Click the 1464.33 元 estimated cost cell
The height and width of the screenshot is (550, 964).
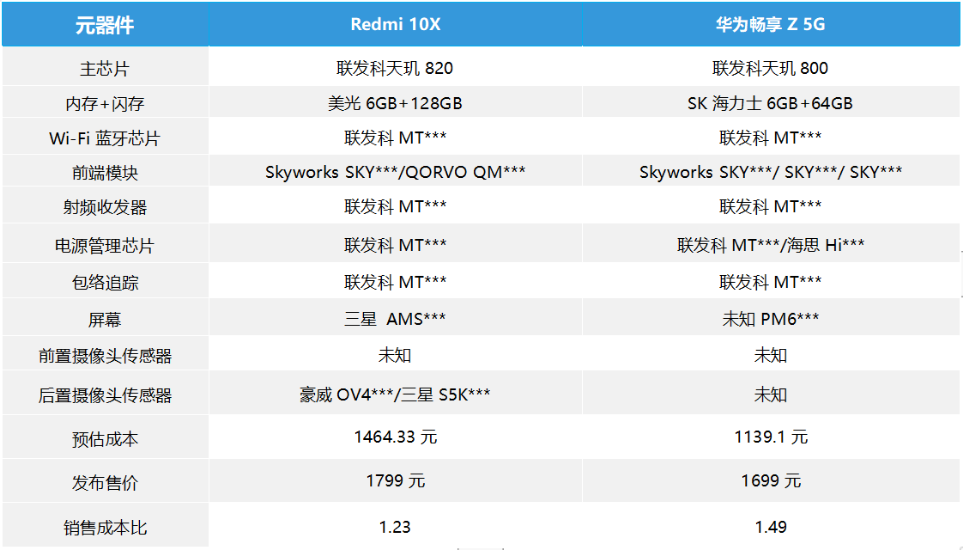click(395, 437)
